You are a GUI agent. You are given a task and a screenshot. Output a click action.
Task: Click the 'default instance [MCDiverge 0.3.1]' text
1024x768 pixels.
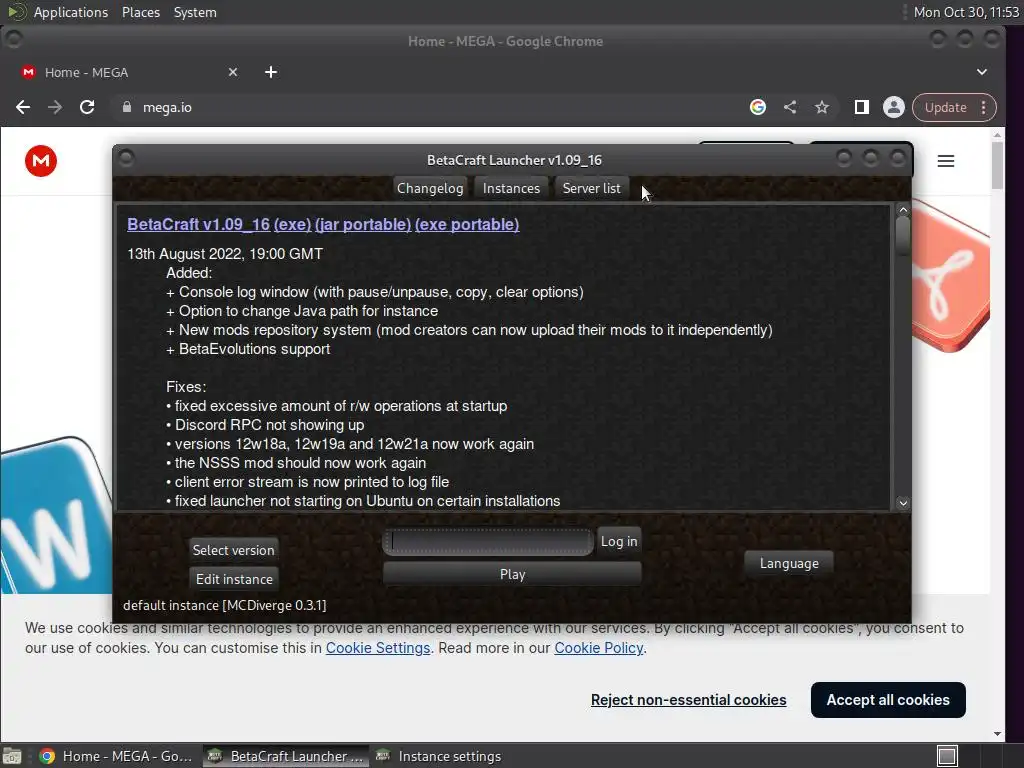[225, 605]
